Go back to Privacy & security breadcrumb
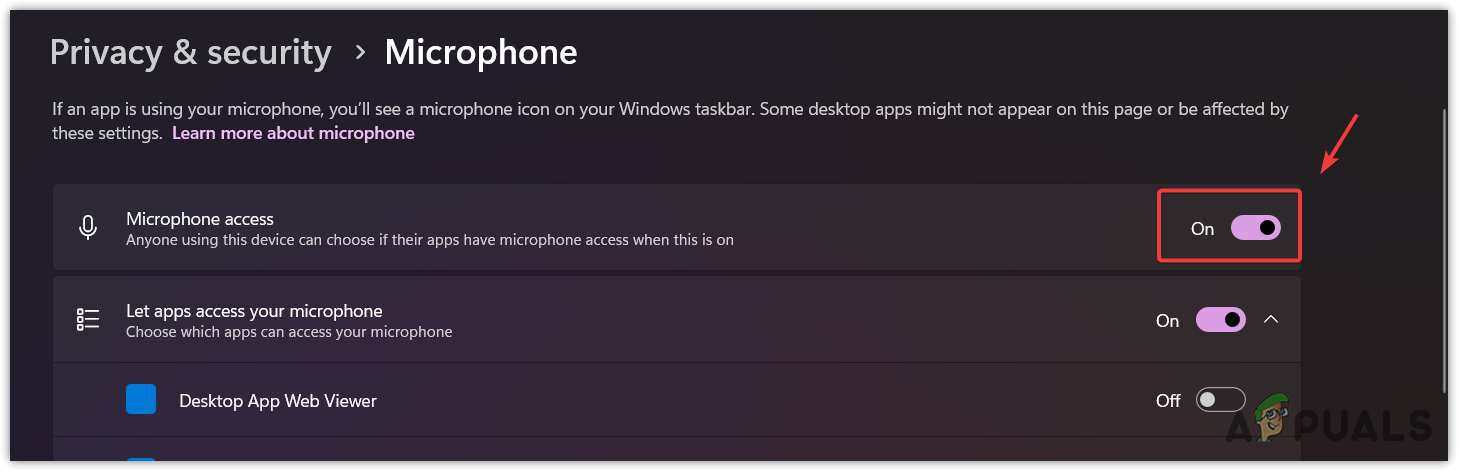 click(x=190, y=53)
